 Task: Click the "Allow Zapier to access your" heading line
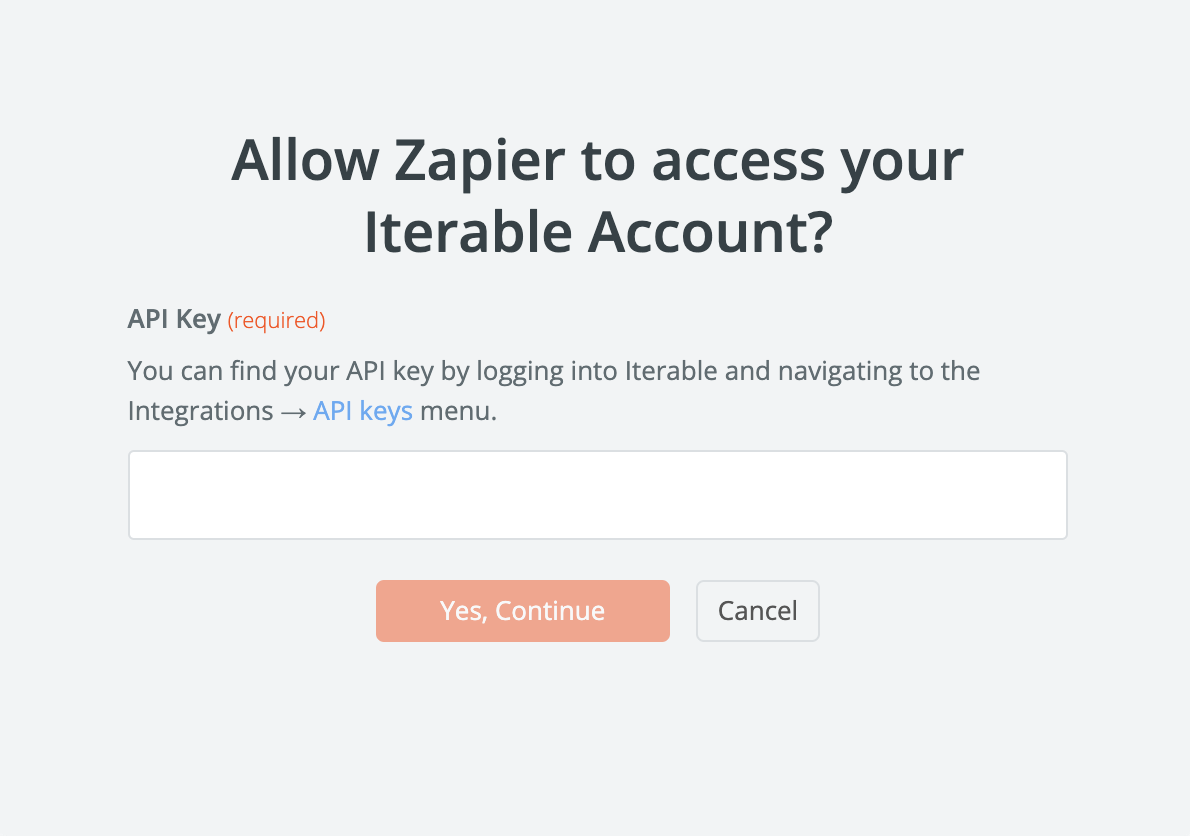(x=597, y=161)
